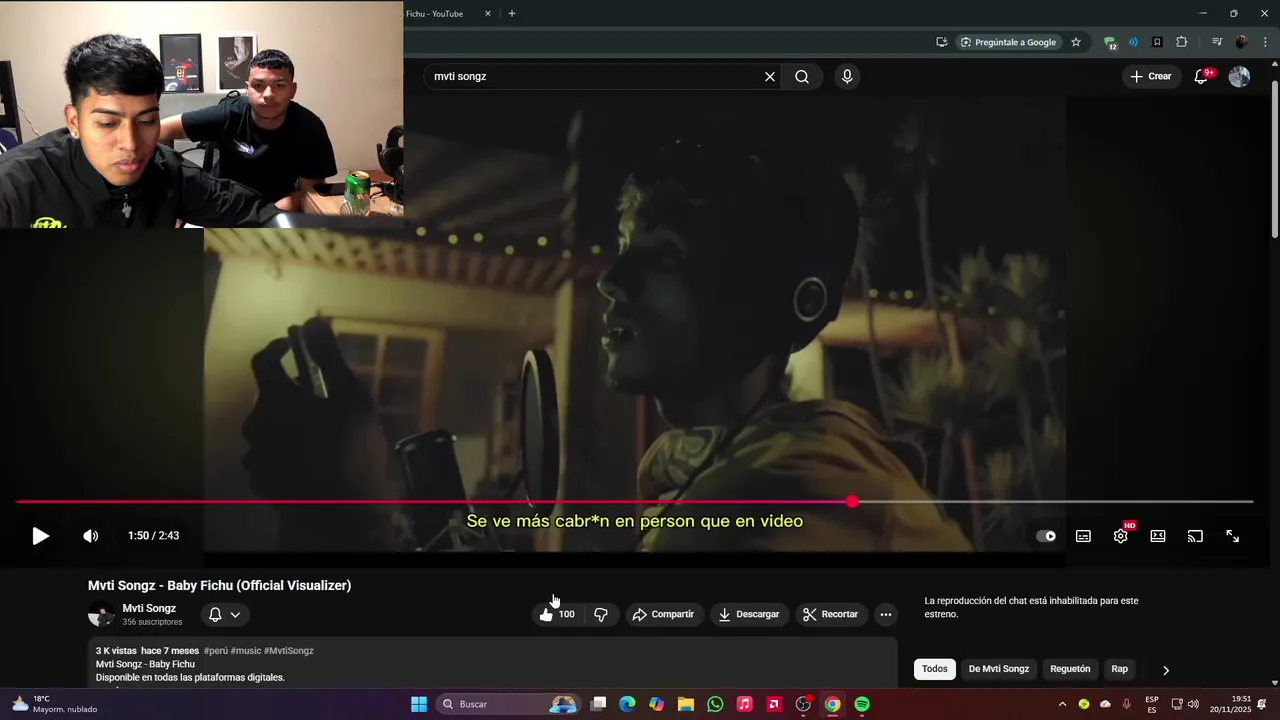
Task: Select the Todos filter chip
Action: pos(935,669)
